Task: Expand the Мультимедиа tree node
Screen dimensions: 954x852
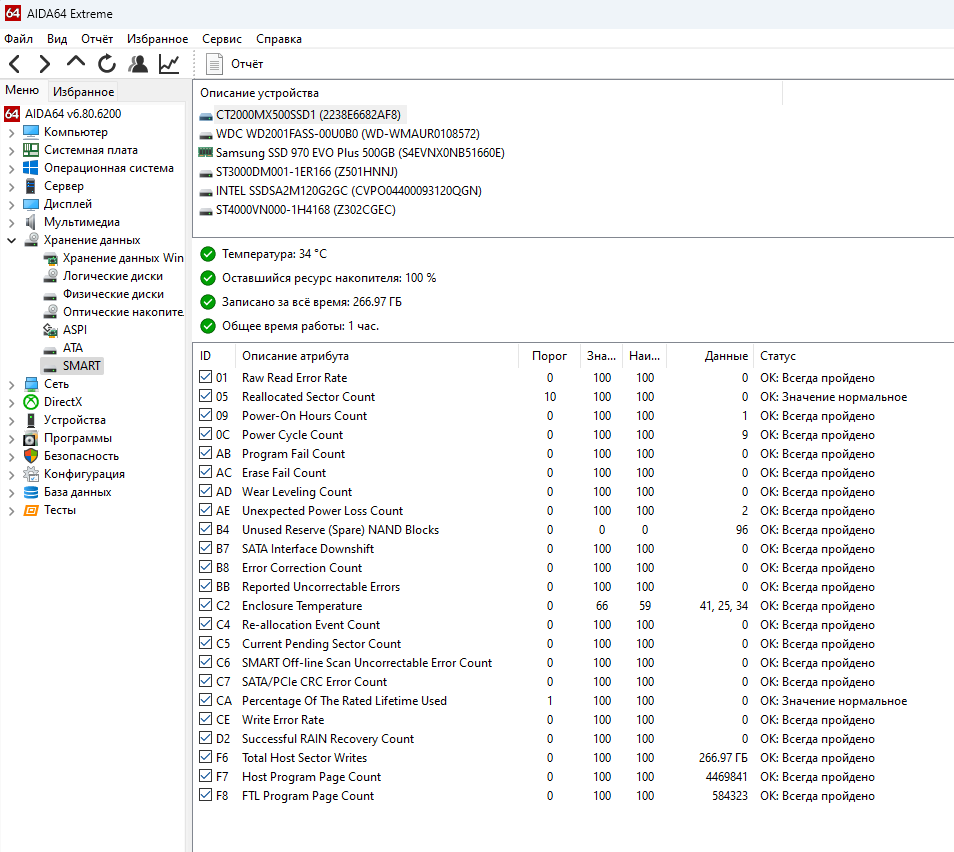Action: (x=11, y=222)
